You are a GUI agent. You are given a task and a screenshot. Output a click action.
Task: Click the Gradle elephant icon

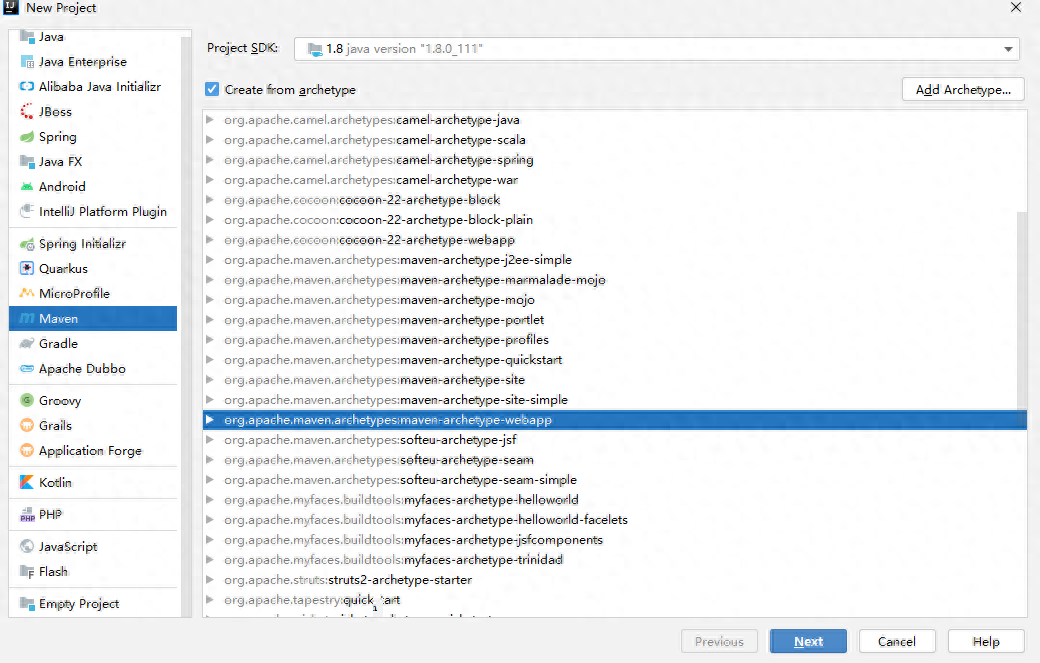(27, 343)
